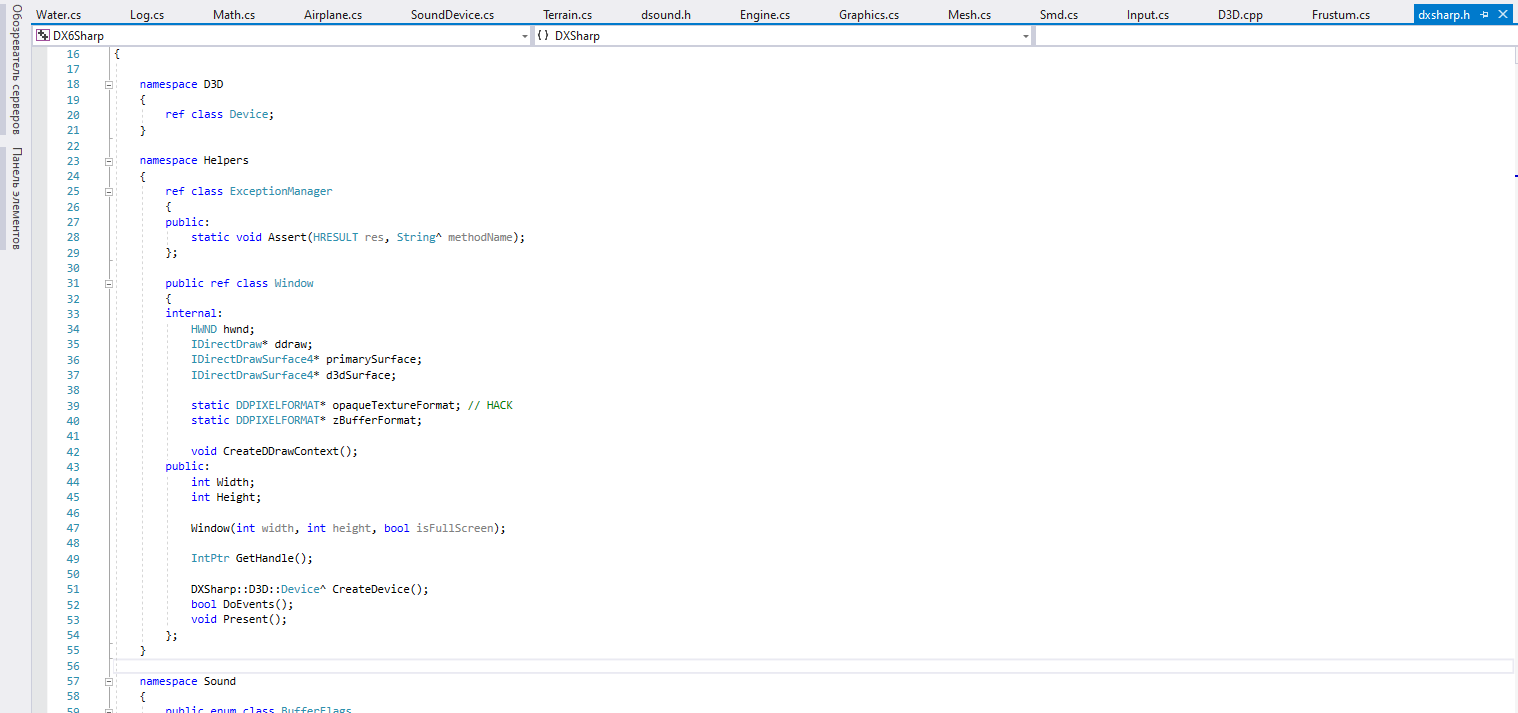
Task: Collapse namespace D3D at line 18
Action: pyautogui.click(x=108, y=85)
